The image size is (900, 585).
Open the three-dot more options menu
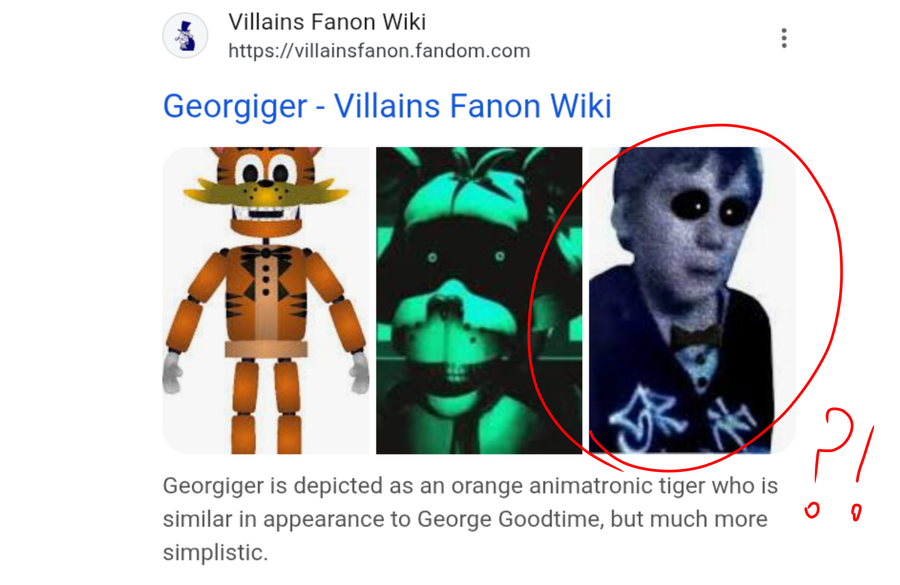783,38
